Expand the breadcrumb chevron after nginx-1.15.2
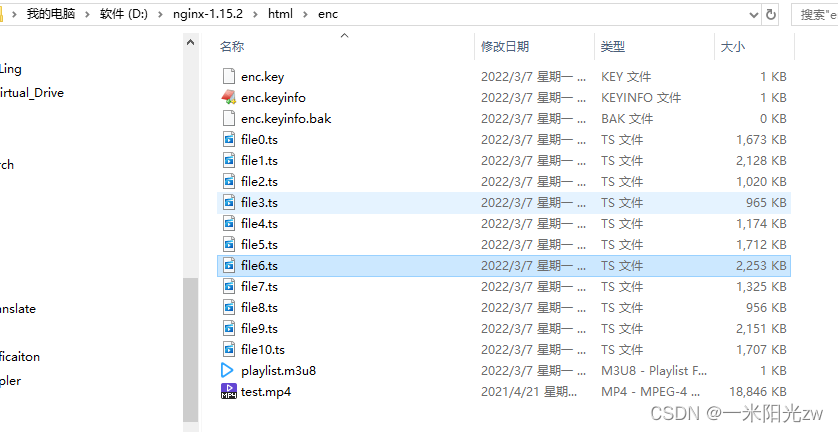Image resolution: width=838 pixels, height=432 pixels. pos(255,14)
